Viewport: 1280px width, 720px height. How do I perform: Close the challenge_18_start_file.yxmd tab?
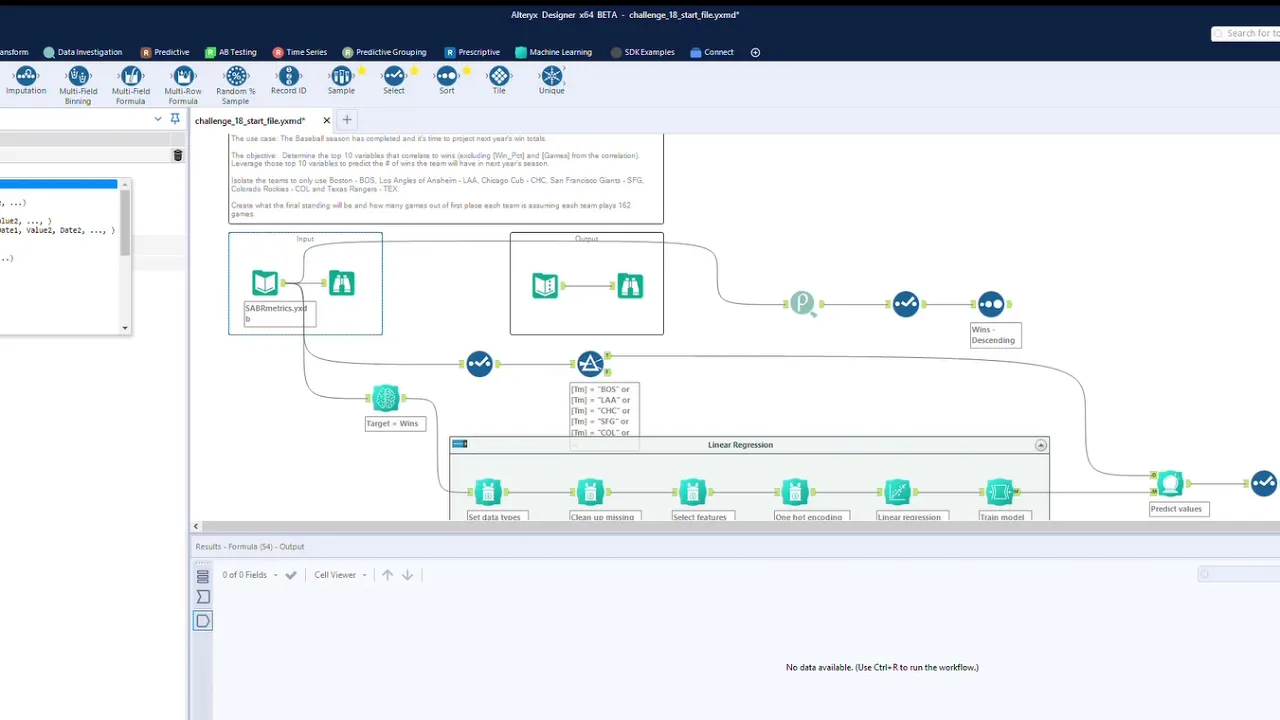(326, 120)
